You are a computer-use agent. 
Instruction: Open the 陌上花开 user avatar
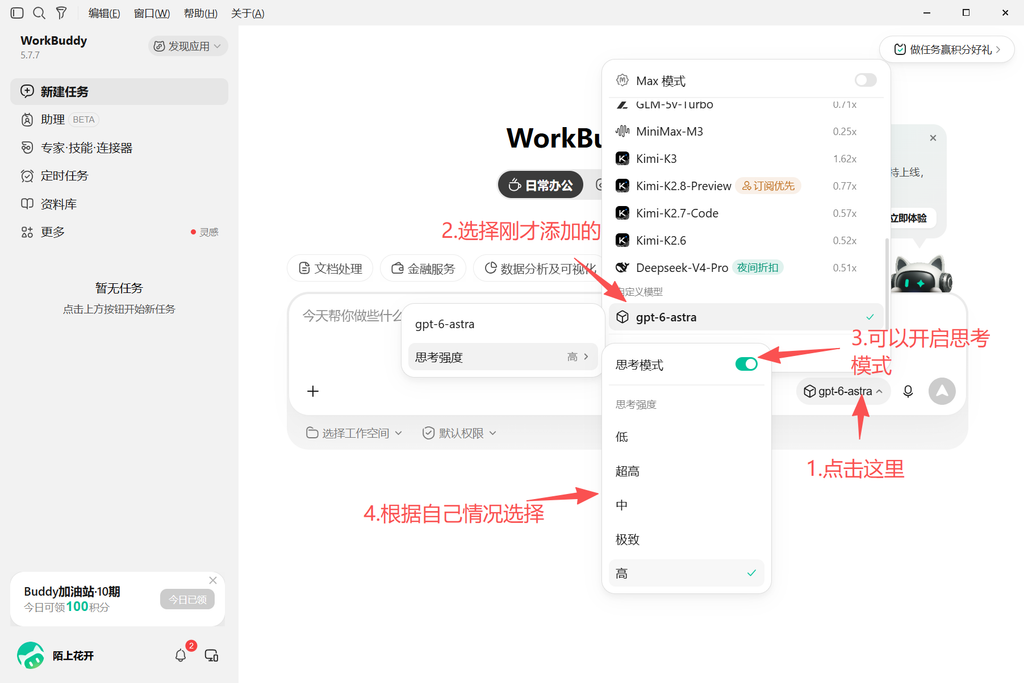coord(30,656)
